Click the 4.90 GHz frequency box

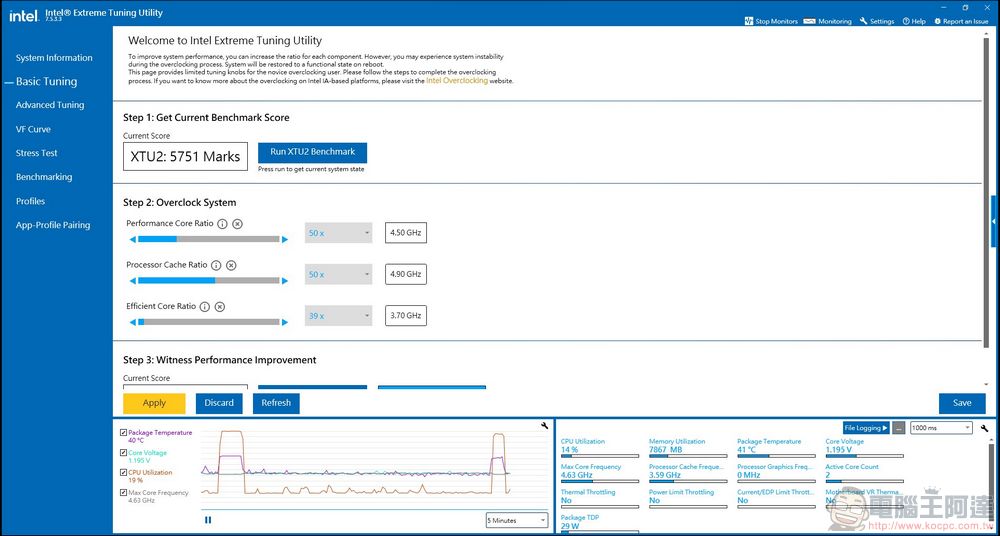406,274
